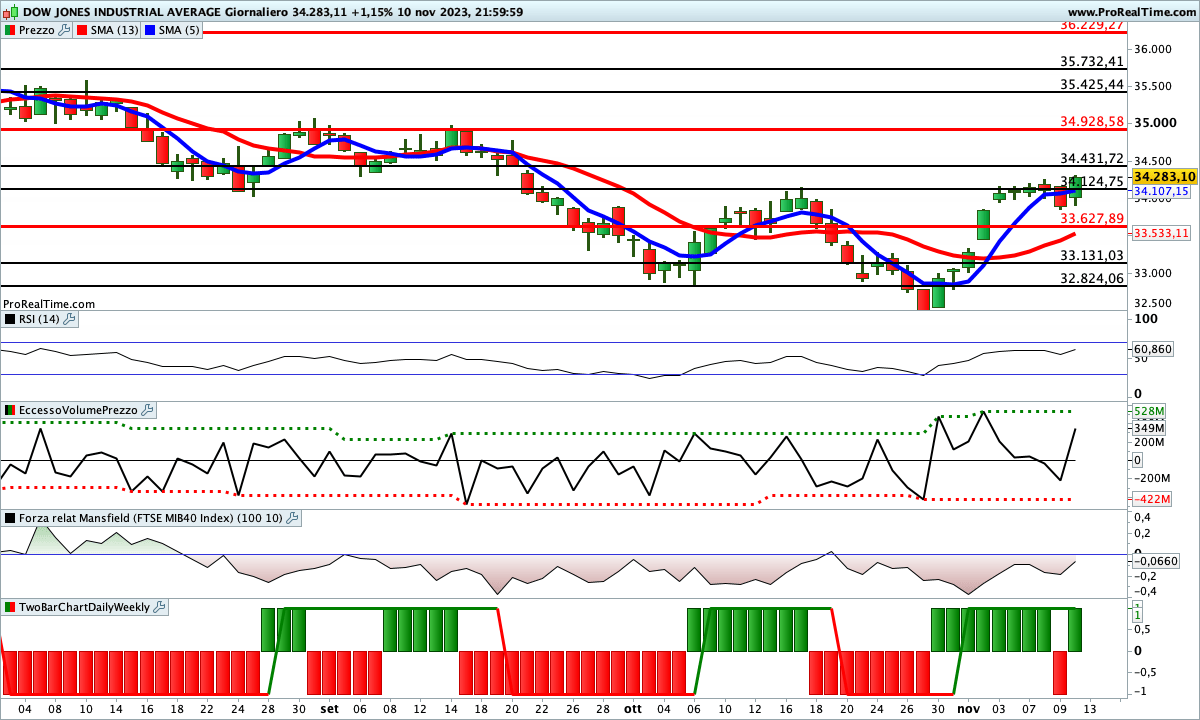Image resolution: width=1200 pixels, height=720 pixels.
Task: Click the black RSI color swatch
Action: click(9, 319)
